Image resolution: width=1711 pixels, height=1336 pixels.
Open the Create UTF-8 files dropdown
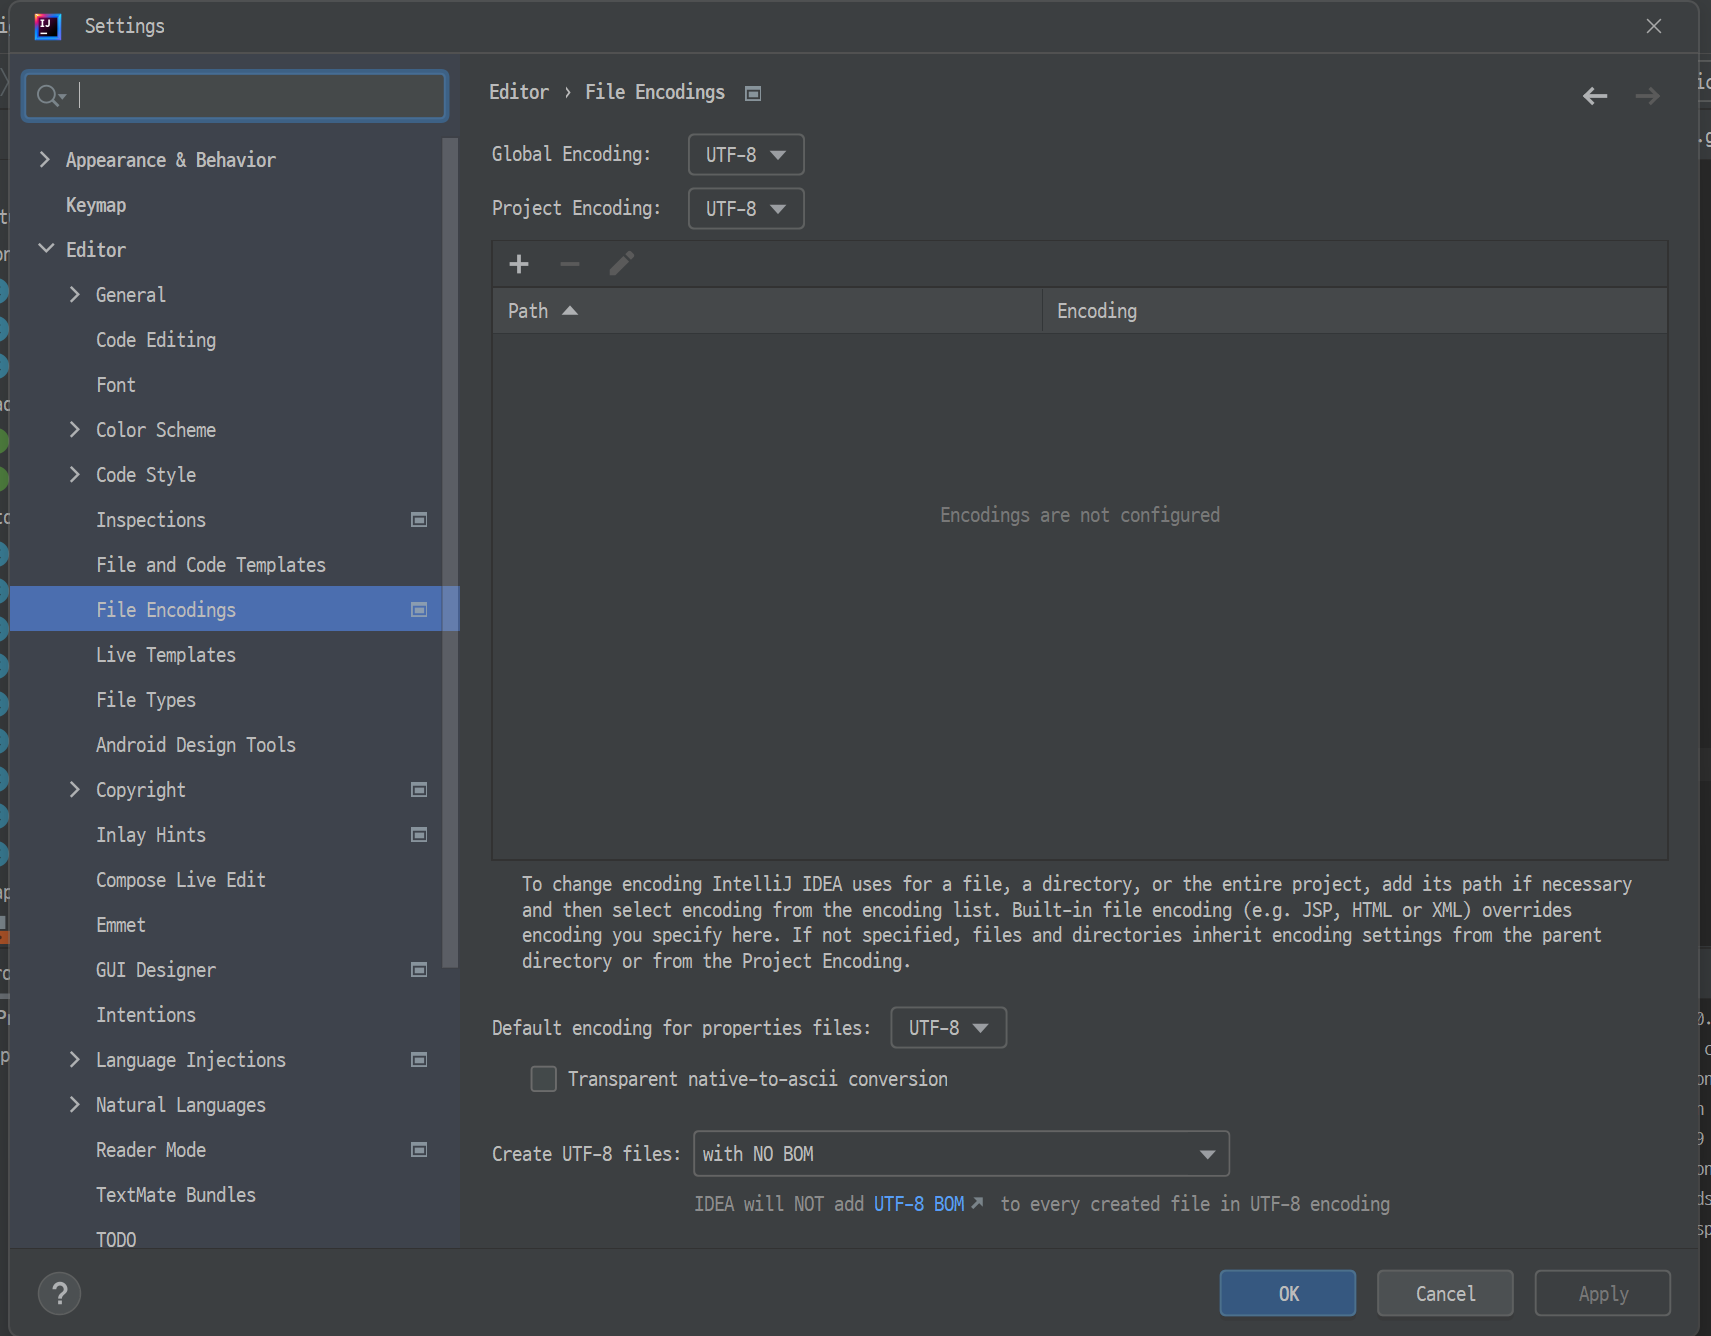(961, 1154)
